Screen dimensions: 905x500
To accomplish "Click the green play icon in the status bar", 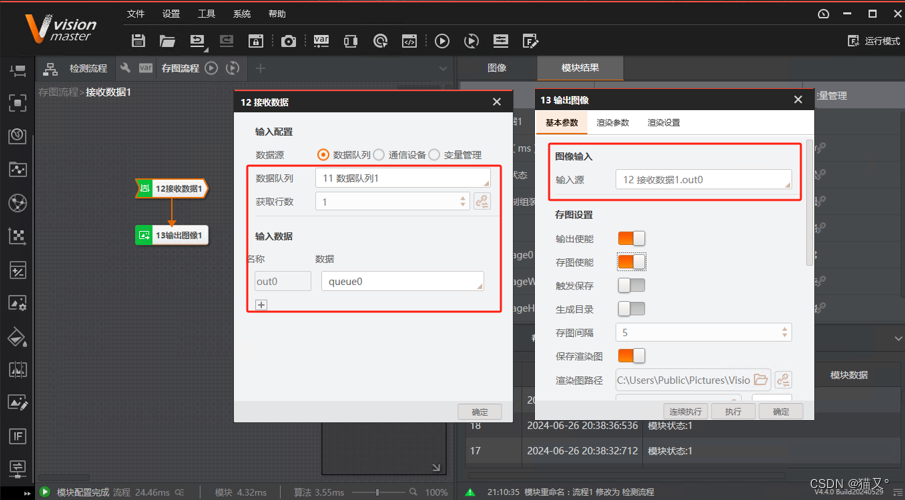I will [x=44, y=492].
